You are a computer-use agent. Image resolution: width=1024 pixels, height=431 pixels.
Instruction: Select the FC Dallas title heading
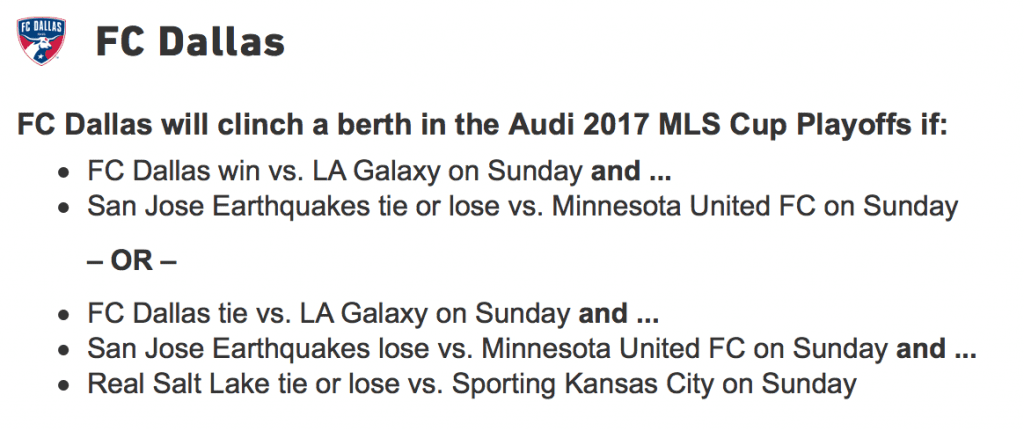(x=190, y=42)
